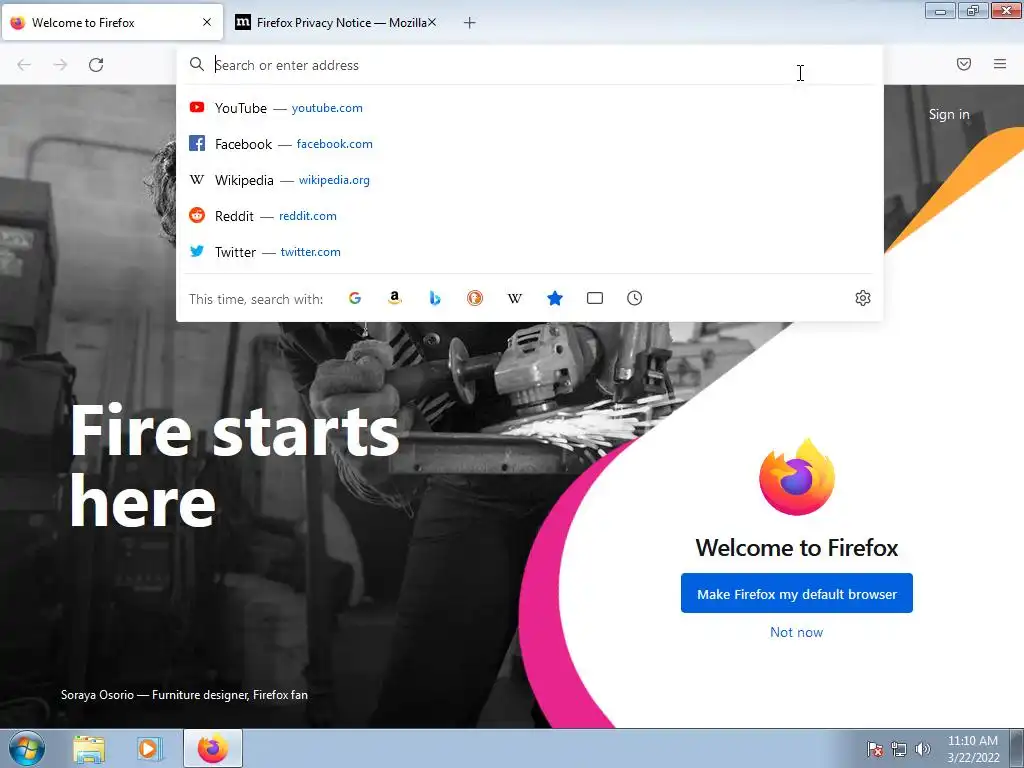Search this time with Bing

tap(435, 298)
